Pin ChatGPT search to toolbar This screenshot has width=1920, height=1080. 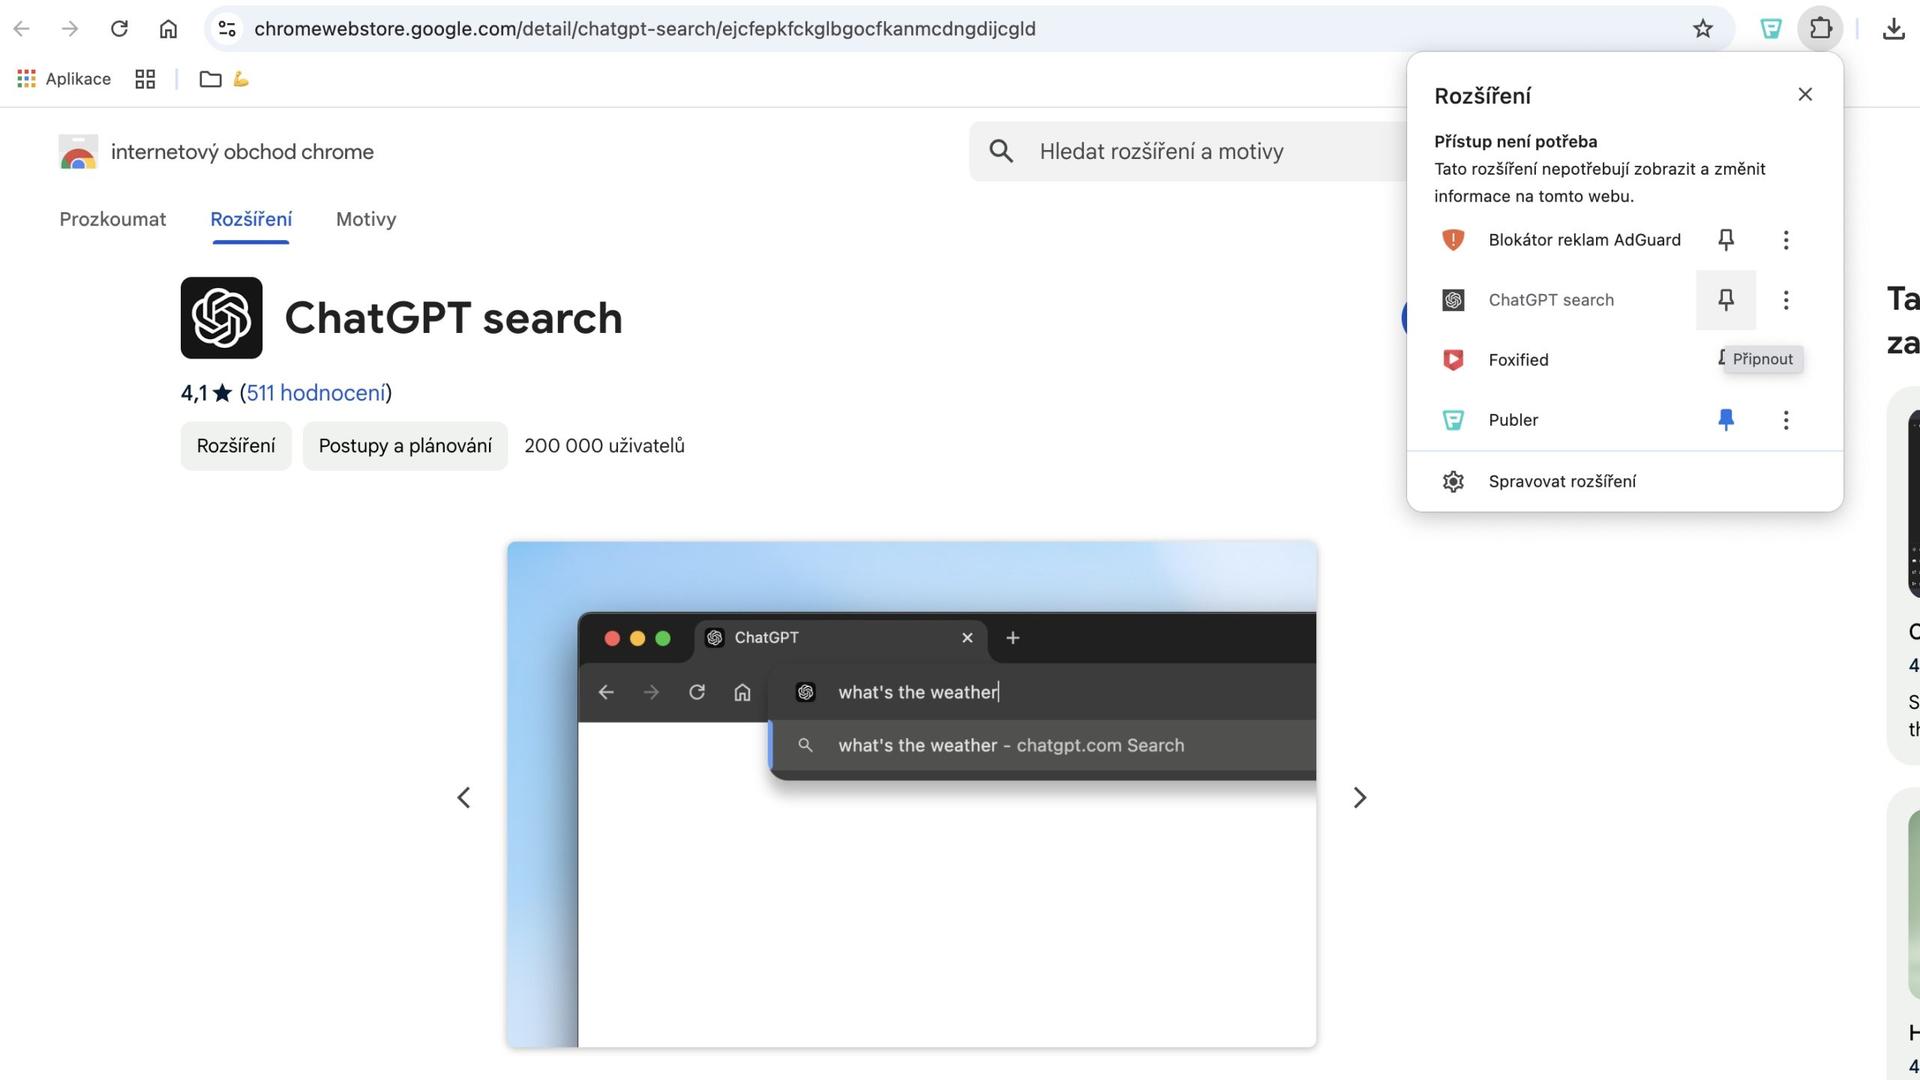point(1726,300)
